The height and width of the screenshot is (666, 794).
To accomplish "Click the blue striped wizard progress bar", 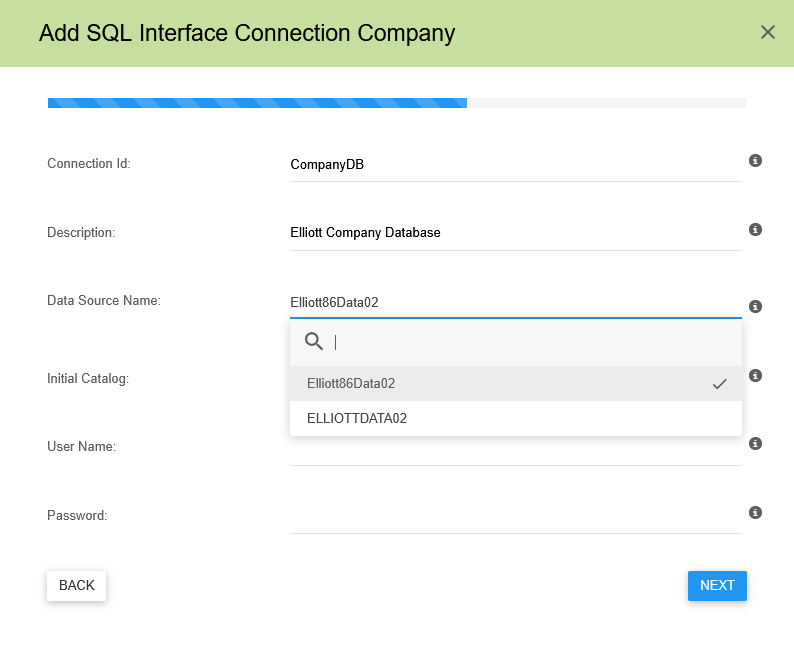I will tap(257, 103).
